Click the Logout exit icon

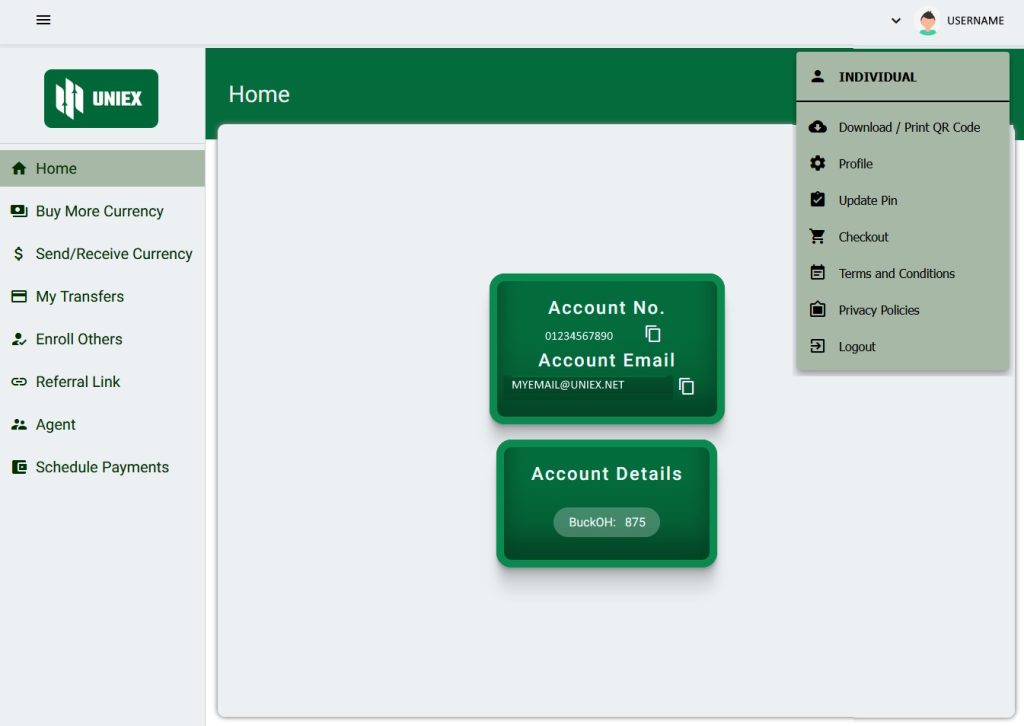click(817, 346)
